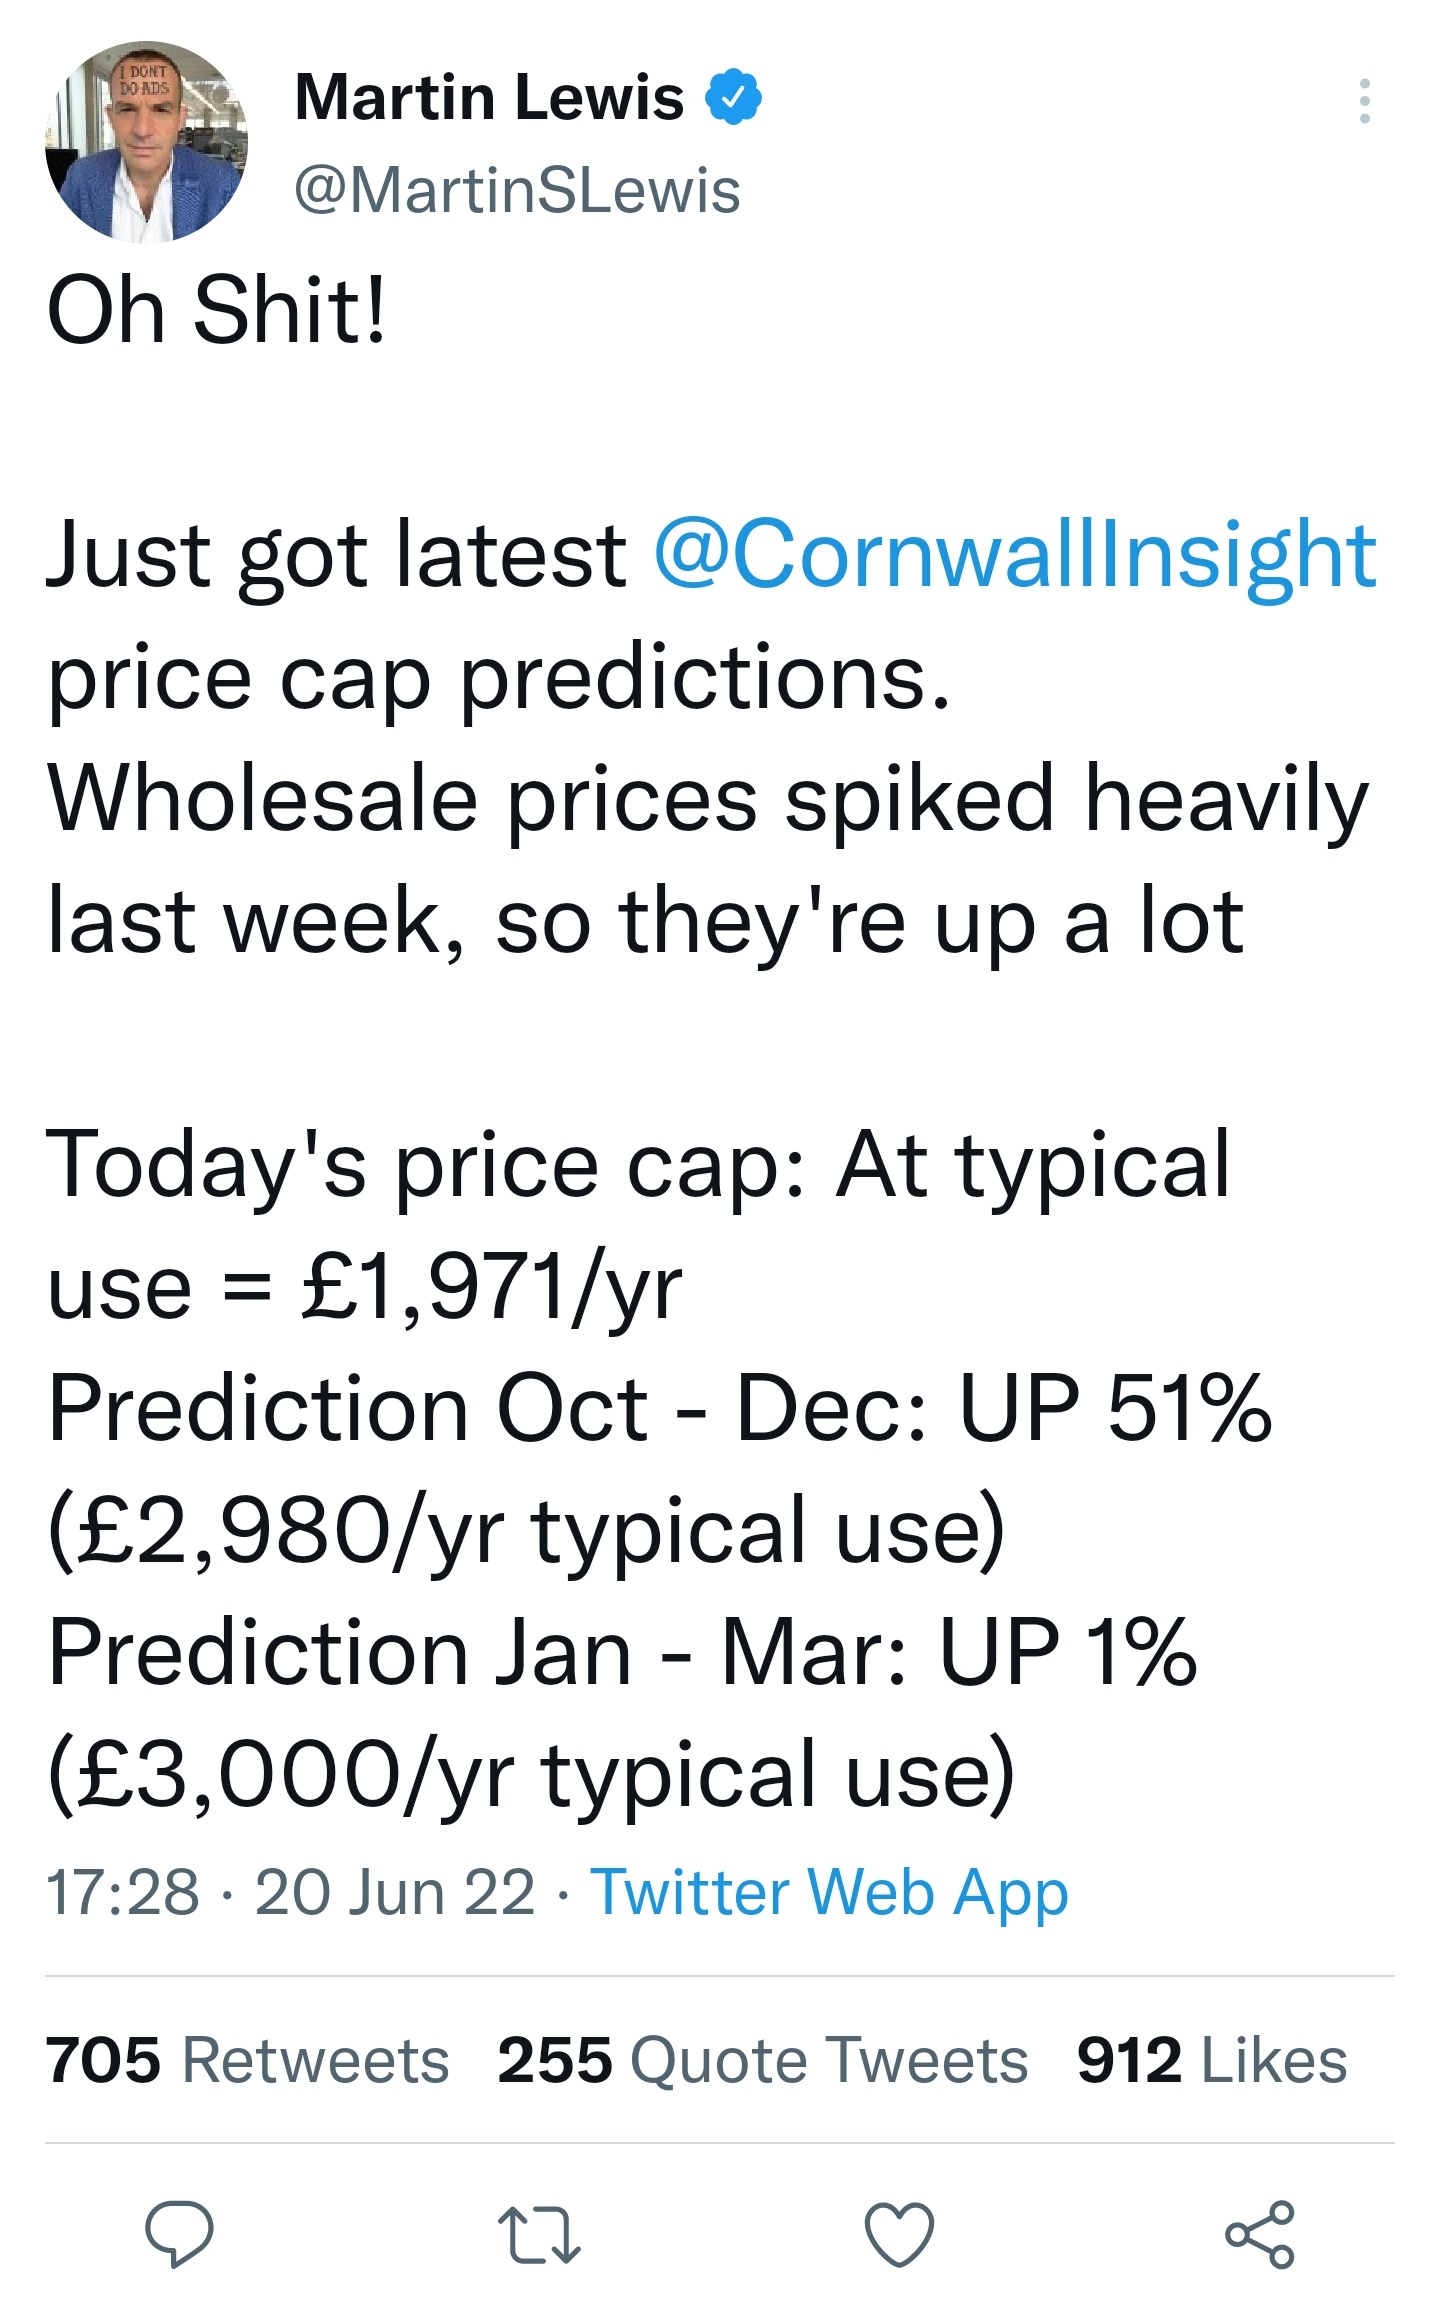
Task: Tap the 'Prediction Oct - Dec: UP 51%' line
Action: [660, 1408]
